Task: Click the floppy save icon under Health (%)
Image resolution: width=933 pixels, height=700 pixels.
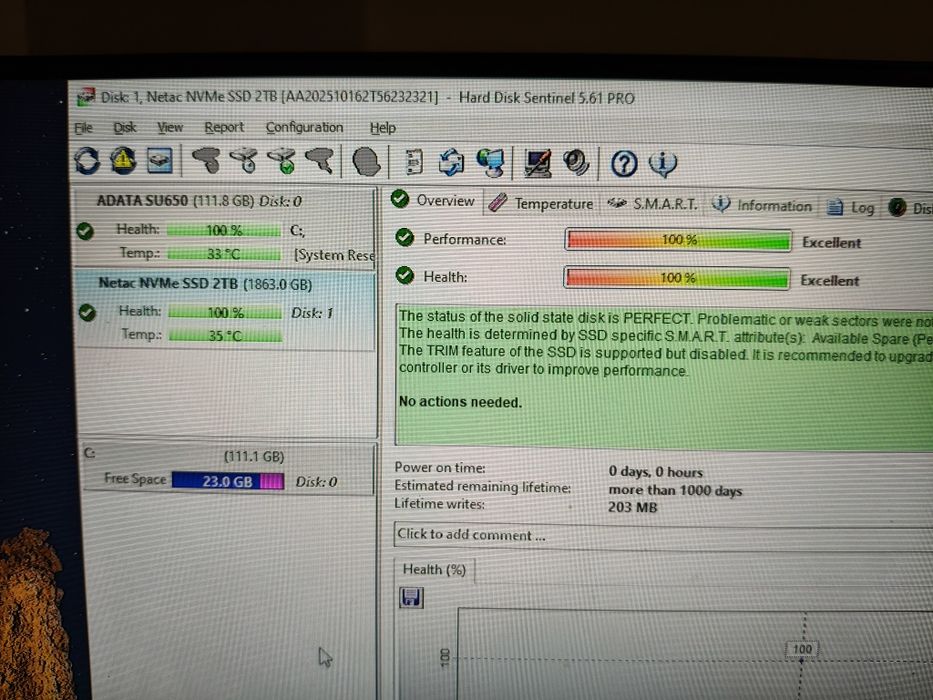Action: [x=411, y=597]
